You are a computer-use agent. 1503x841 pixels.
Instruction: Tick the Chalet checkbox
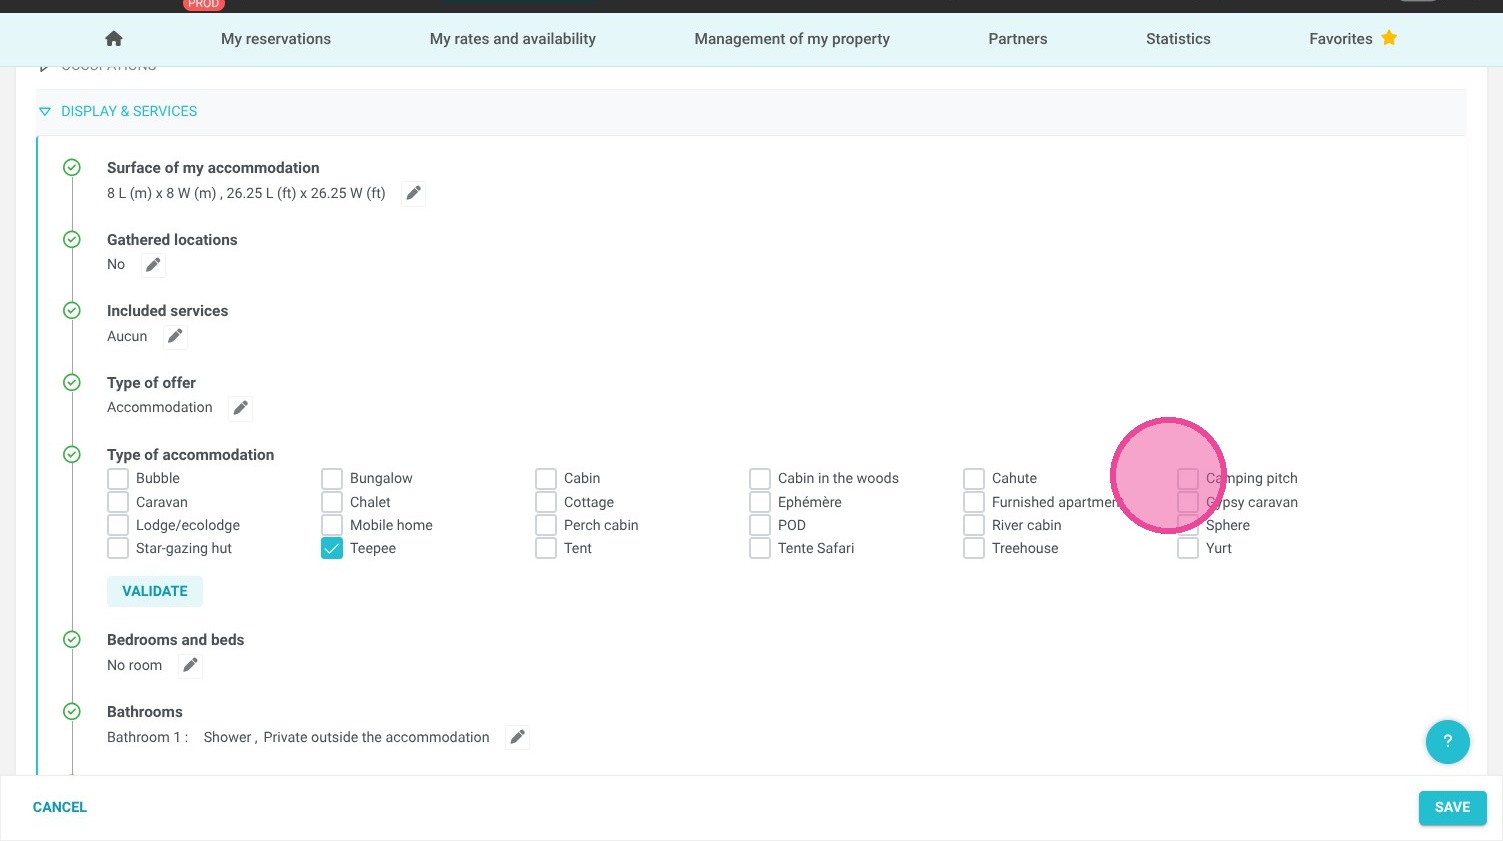click(x=332, y=502)
